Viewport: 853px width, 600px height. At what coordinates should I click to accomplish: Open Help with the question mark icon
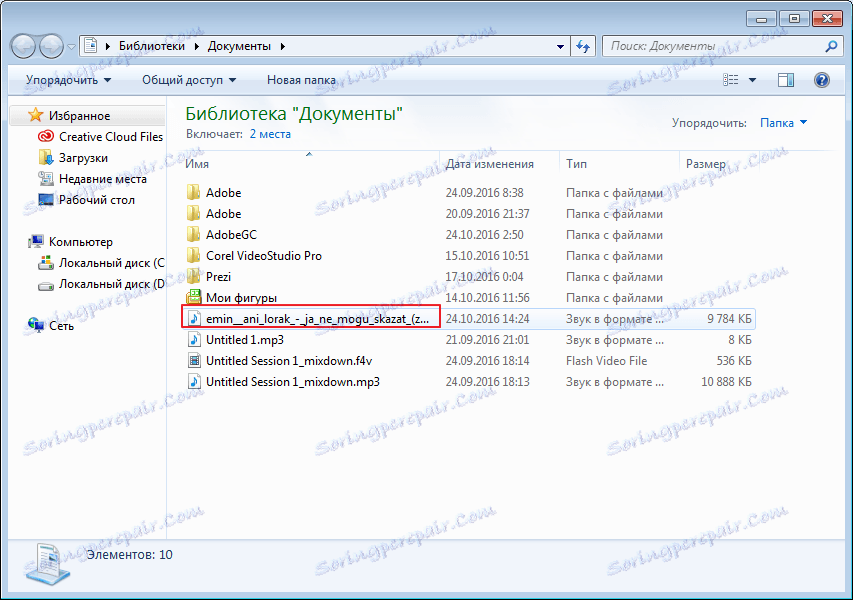point(821,81)
